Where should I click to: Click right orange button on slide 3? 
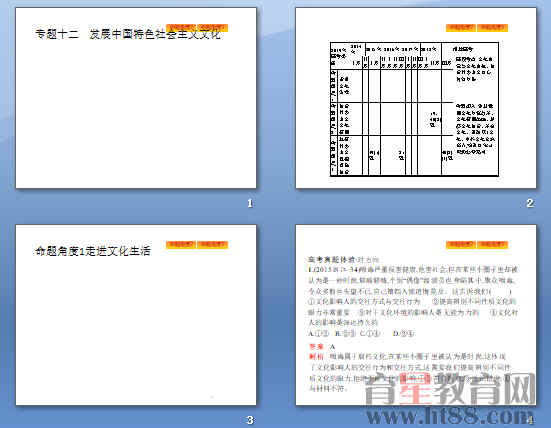[213, 245]
